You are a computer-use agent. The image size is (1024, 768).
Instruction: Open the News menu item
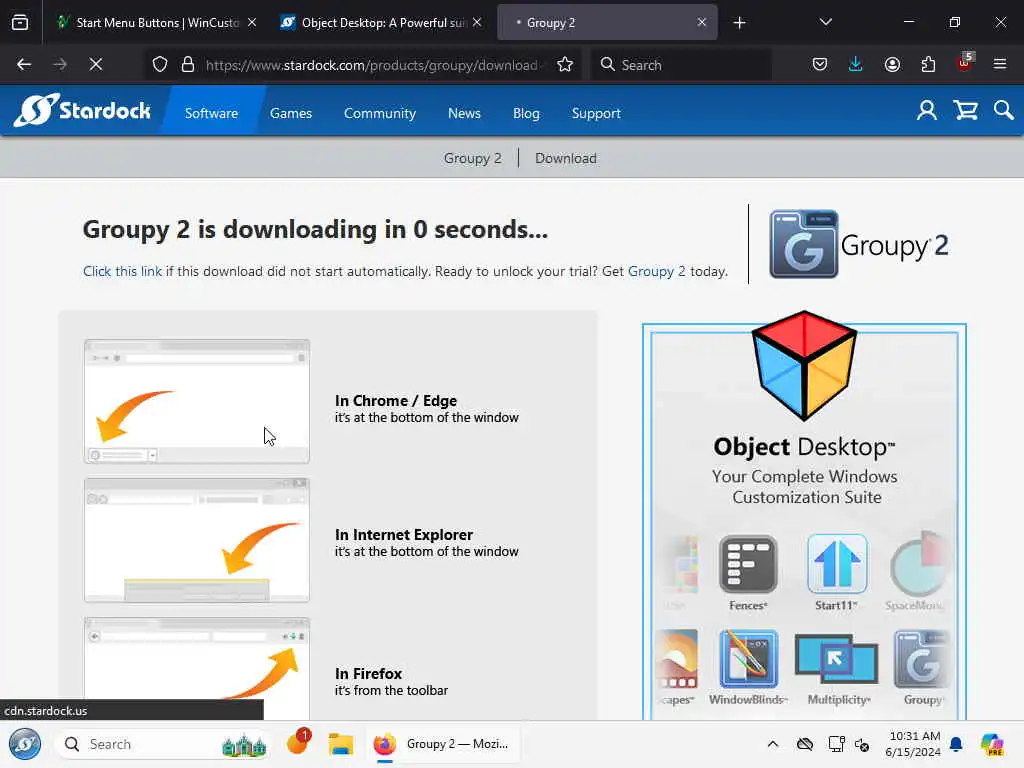click(x=464, y=113)
